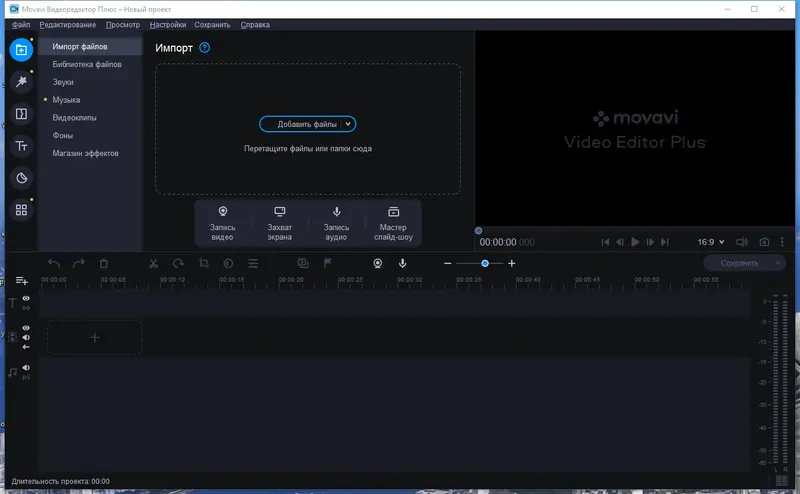800x494 pixels.
Task: Open the 16:9 aspect ratio dropdown
Action: click(x=711, y=242)
